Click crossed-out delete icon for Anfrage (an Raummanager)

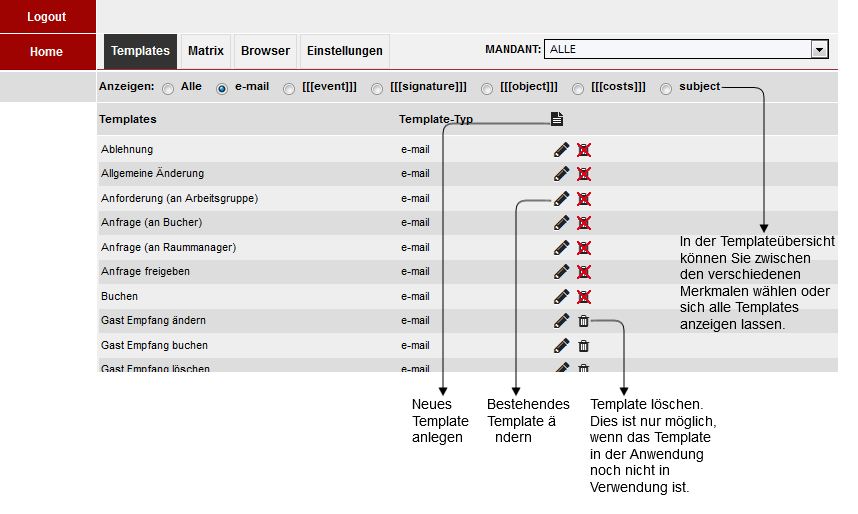tap(584, 248)
